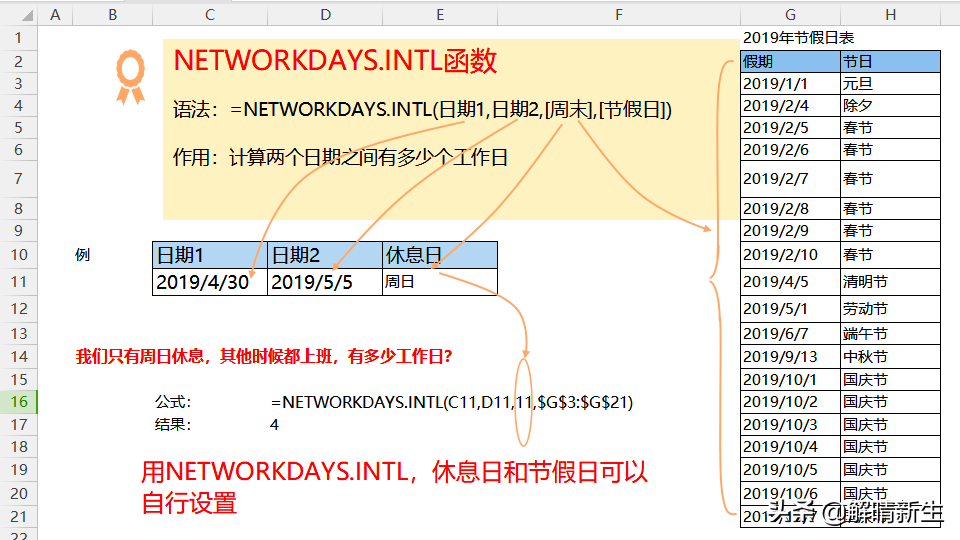Image resolution: width=960 pixels, height=540 pixels.
Task: Click the 结果: label cell
Action: pyautogui.click(x=173, y=425)
